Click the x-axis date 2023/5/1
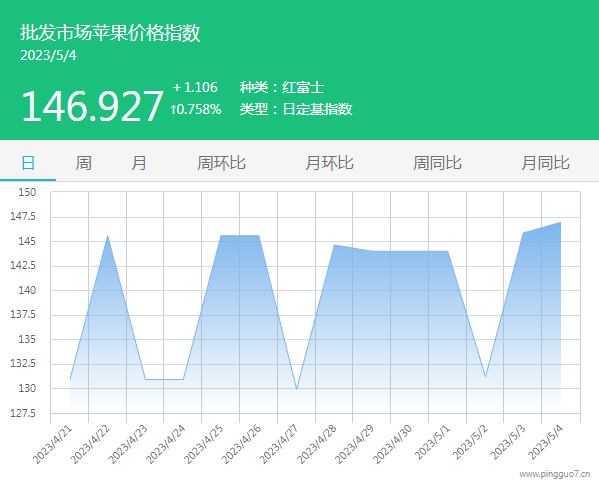Image resolution: width=599 pixels, height=486 pixels. 432,442
